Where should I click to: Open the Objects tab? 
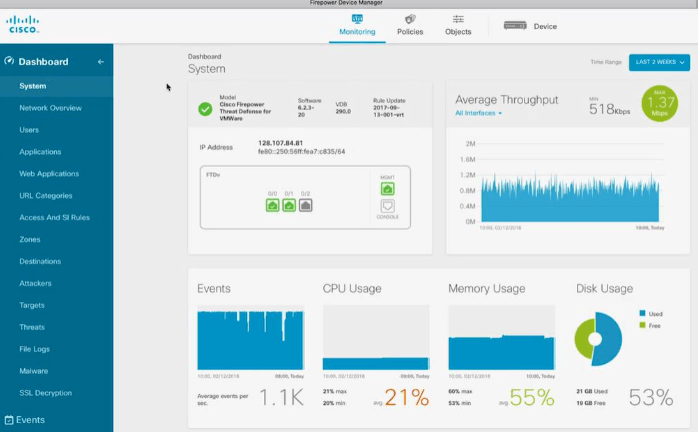458,25
